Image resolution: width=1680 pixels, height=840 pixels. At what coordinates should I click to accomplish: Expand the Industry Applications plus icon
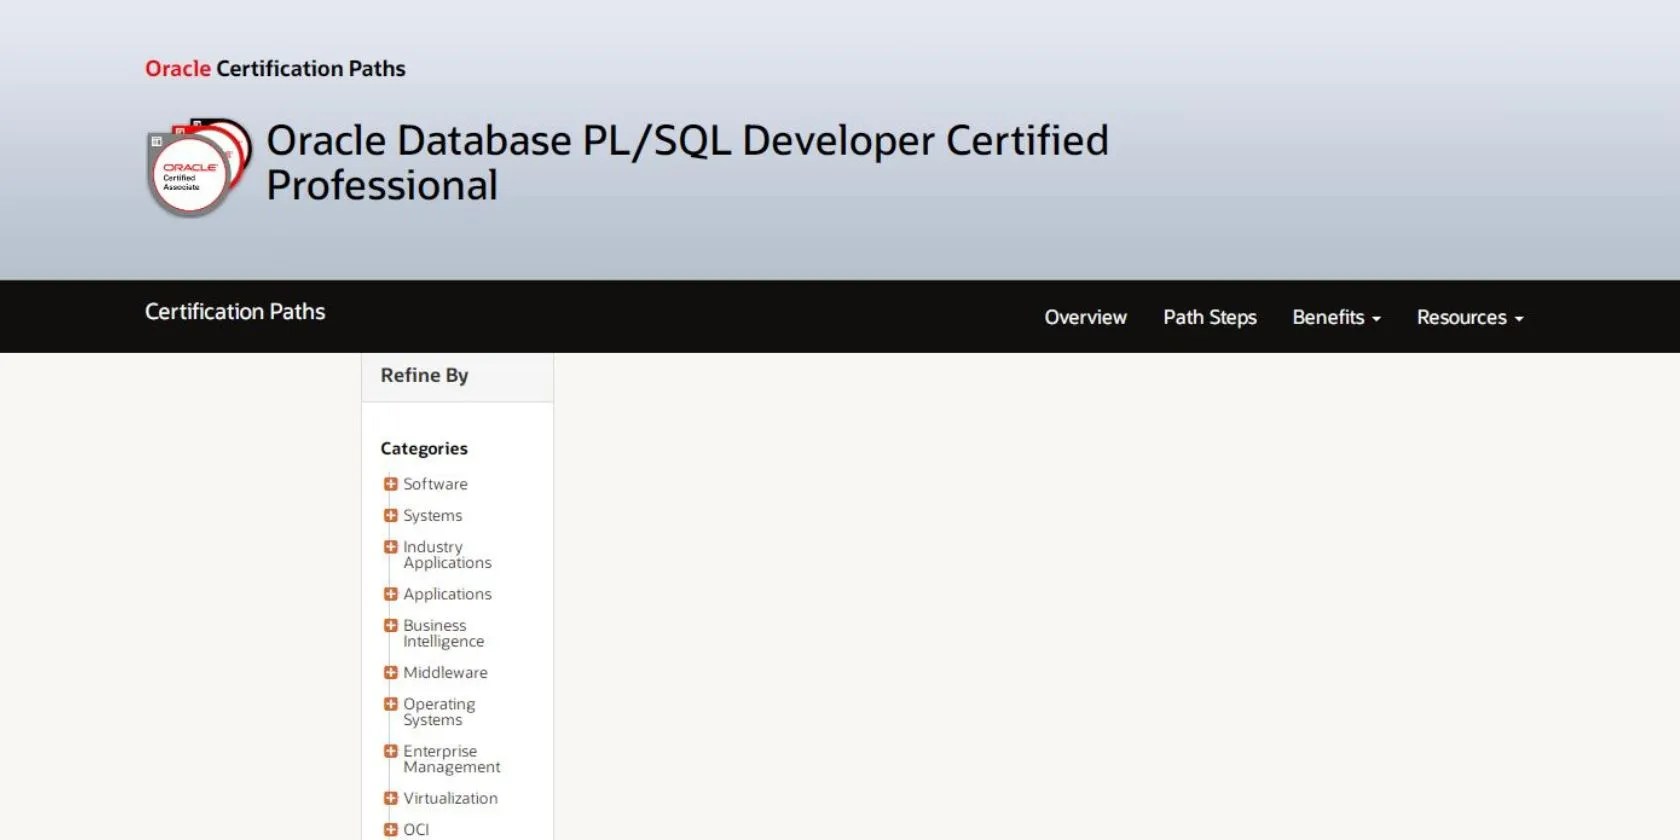pos(391,547)
